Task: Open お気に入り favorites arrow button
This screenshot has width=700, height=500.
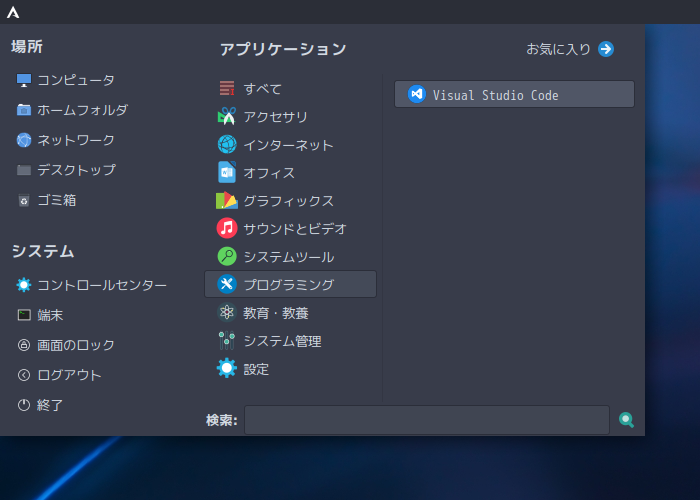Action: [606, 49]
